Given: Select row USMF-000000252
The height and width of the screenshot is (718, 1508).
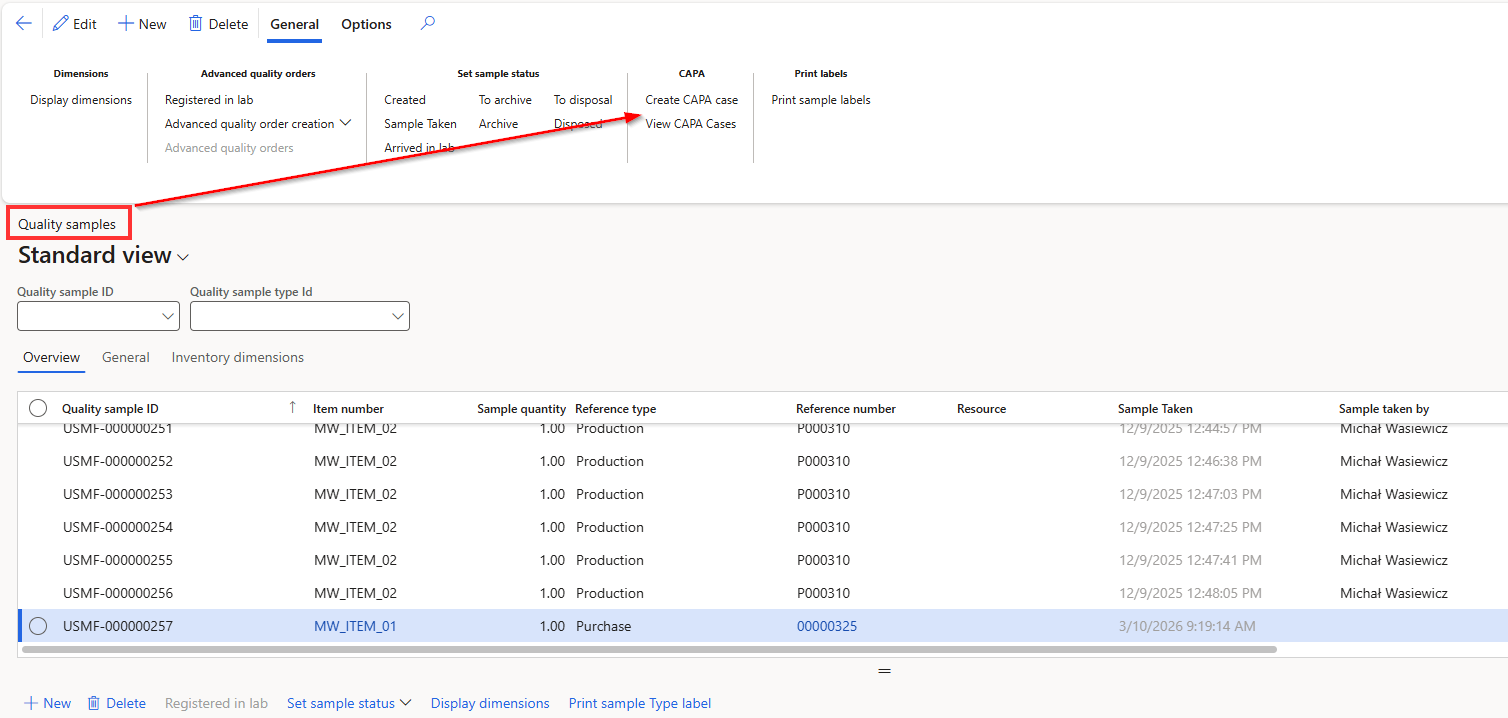Looking at the screenshot, I should (x=762, y=461).
